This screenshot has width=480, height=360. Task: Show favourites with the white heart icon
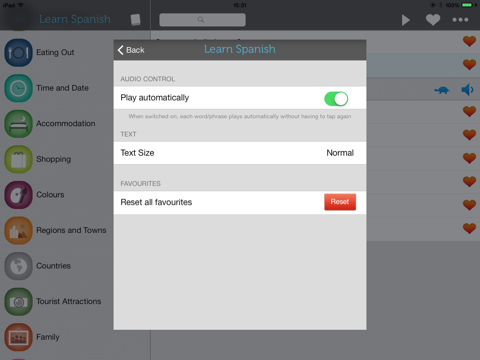(433, 20)
